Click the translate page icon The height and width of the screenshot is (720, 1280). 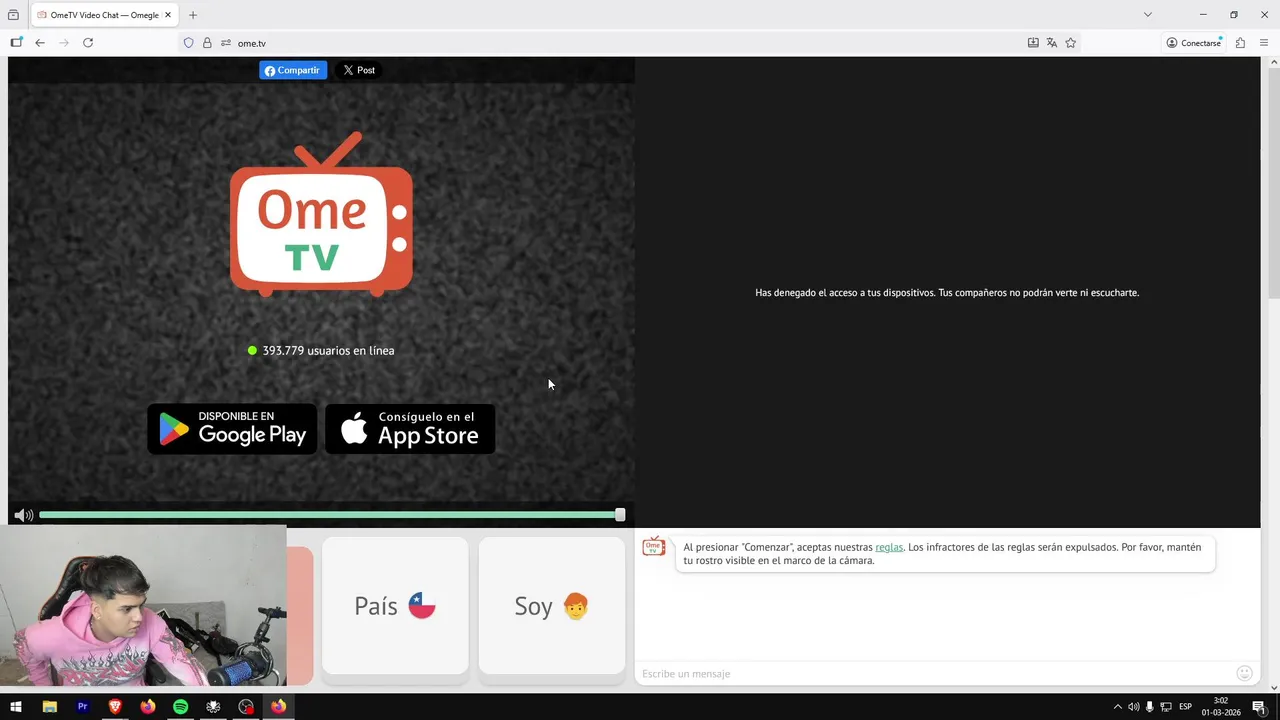coord(1052,43)
